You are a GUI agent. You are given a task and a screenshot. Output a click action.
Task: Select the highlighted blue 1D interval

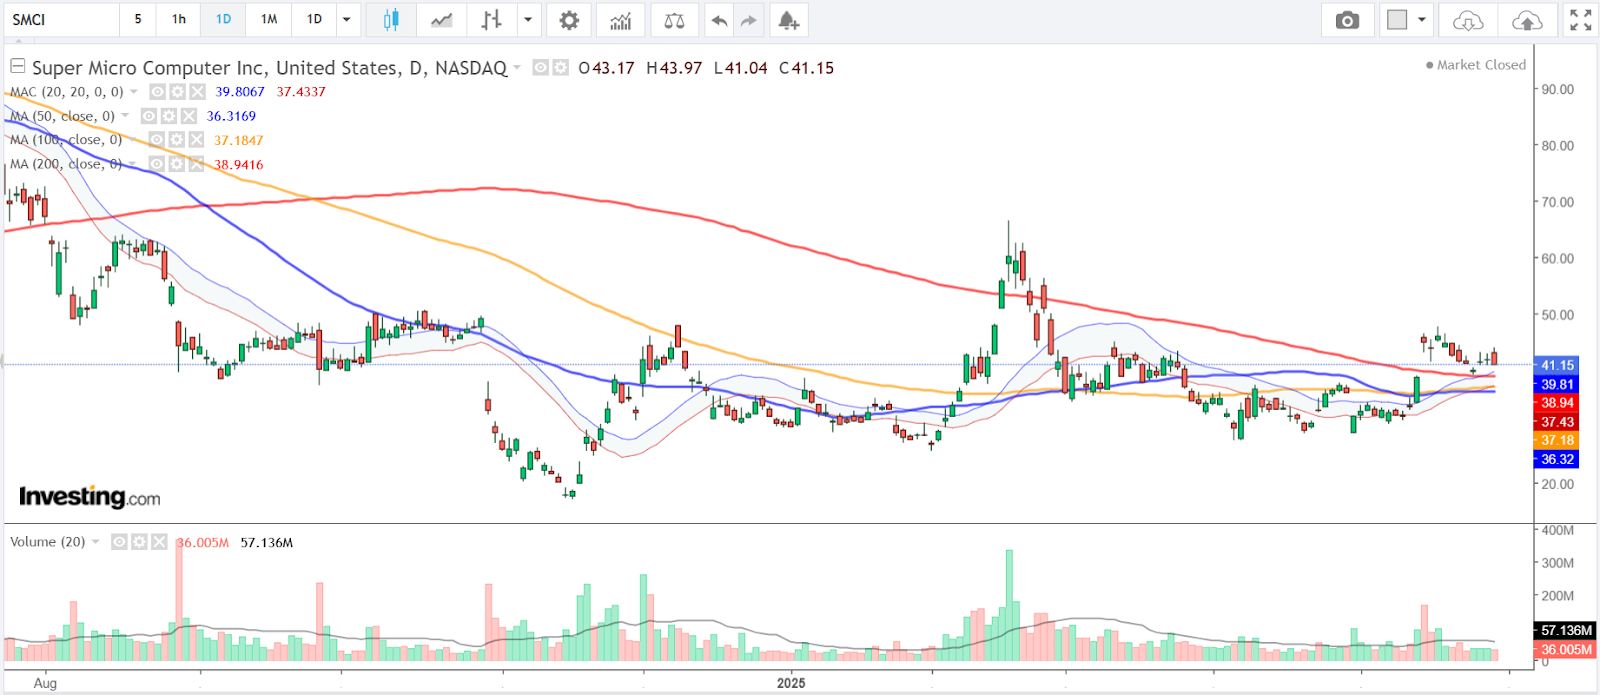224,20
